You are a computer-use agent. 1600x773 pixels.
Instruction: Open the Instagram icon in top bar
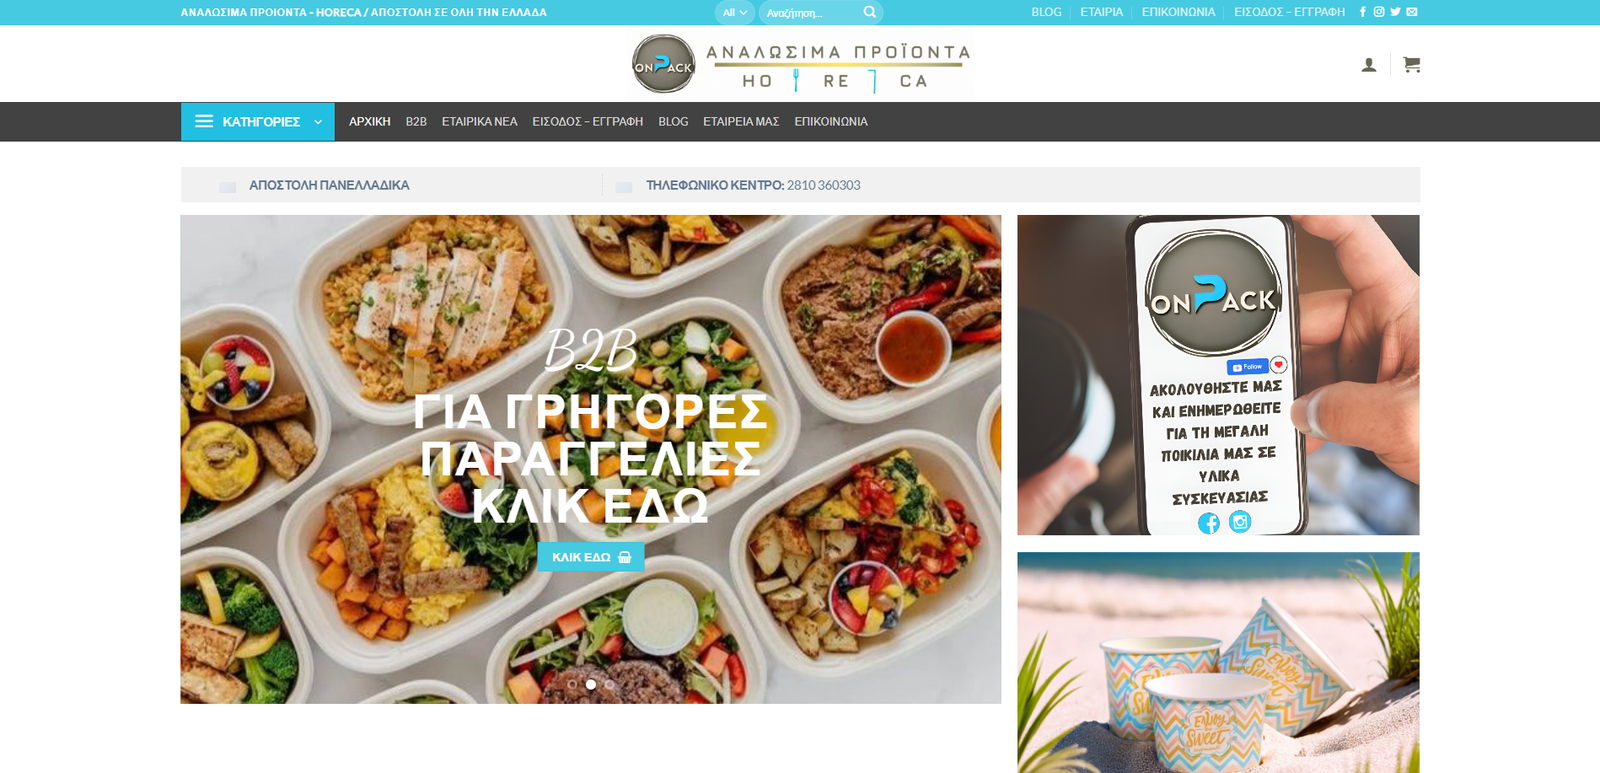point(1379,12)
